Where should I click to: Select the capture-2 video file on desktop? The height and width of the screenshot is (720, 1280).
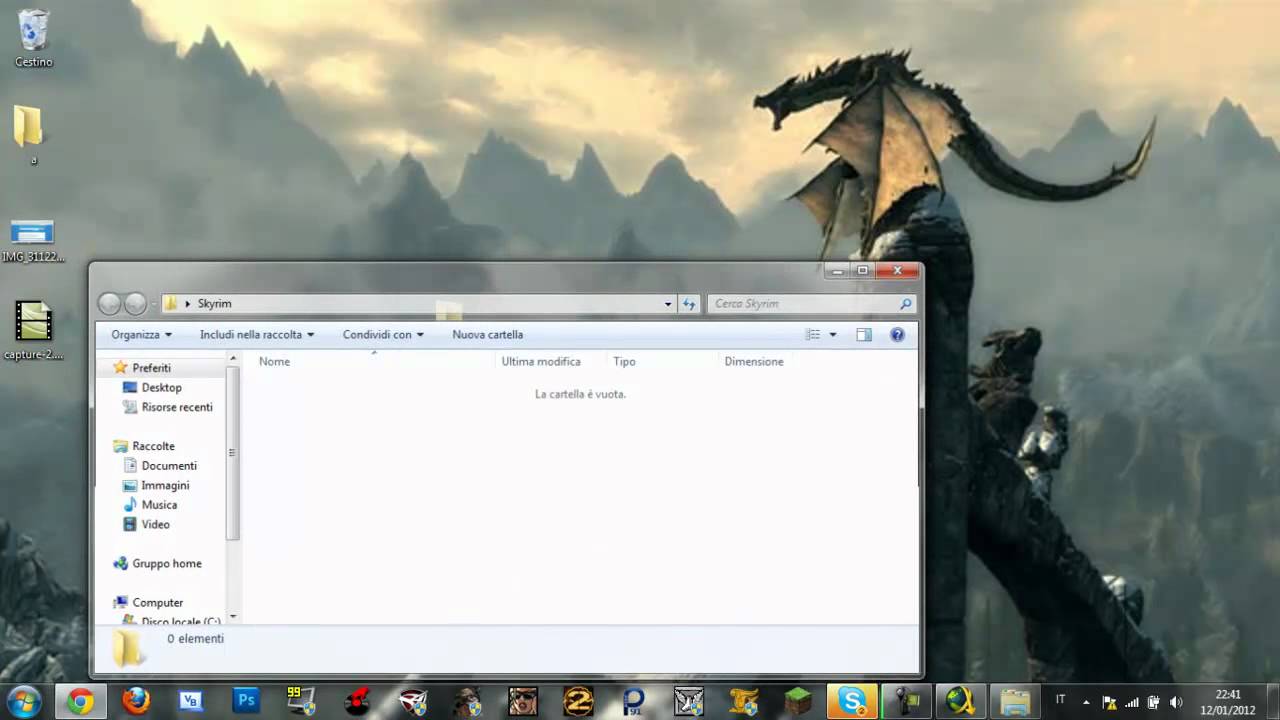click(33, 331)
